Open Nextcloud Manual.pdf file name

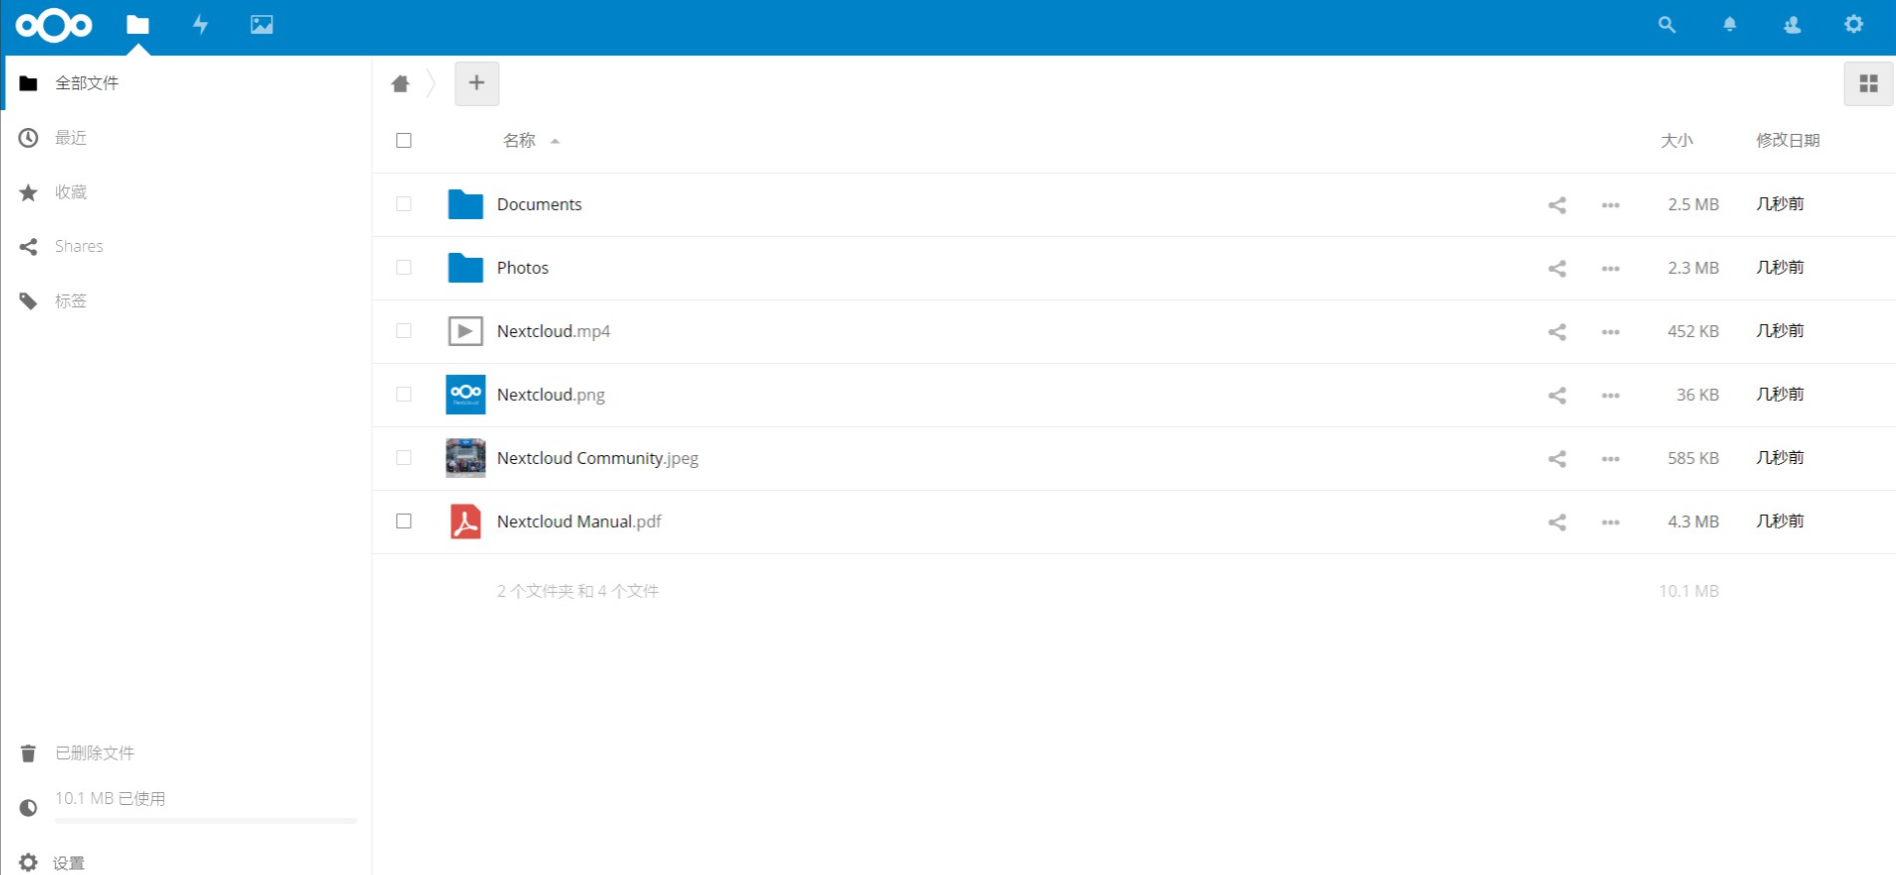click(579, 521)
